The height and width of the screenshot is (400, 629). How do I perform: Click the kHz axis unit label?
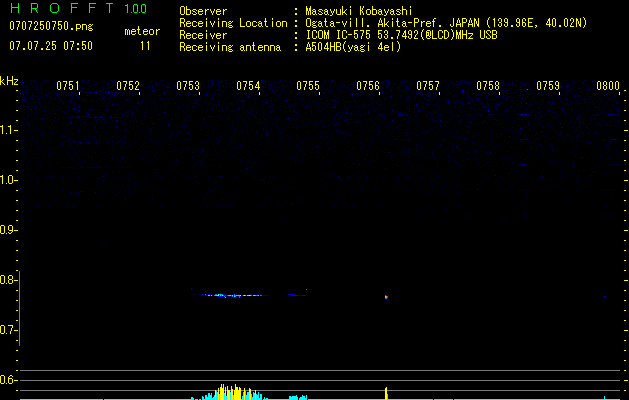9,81
